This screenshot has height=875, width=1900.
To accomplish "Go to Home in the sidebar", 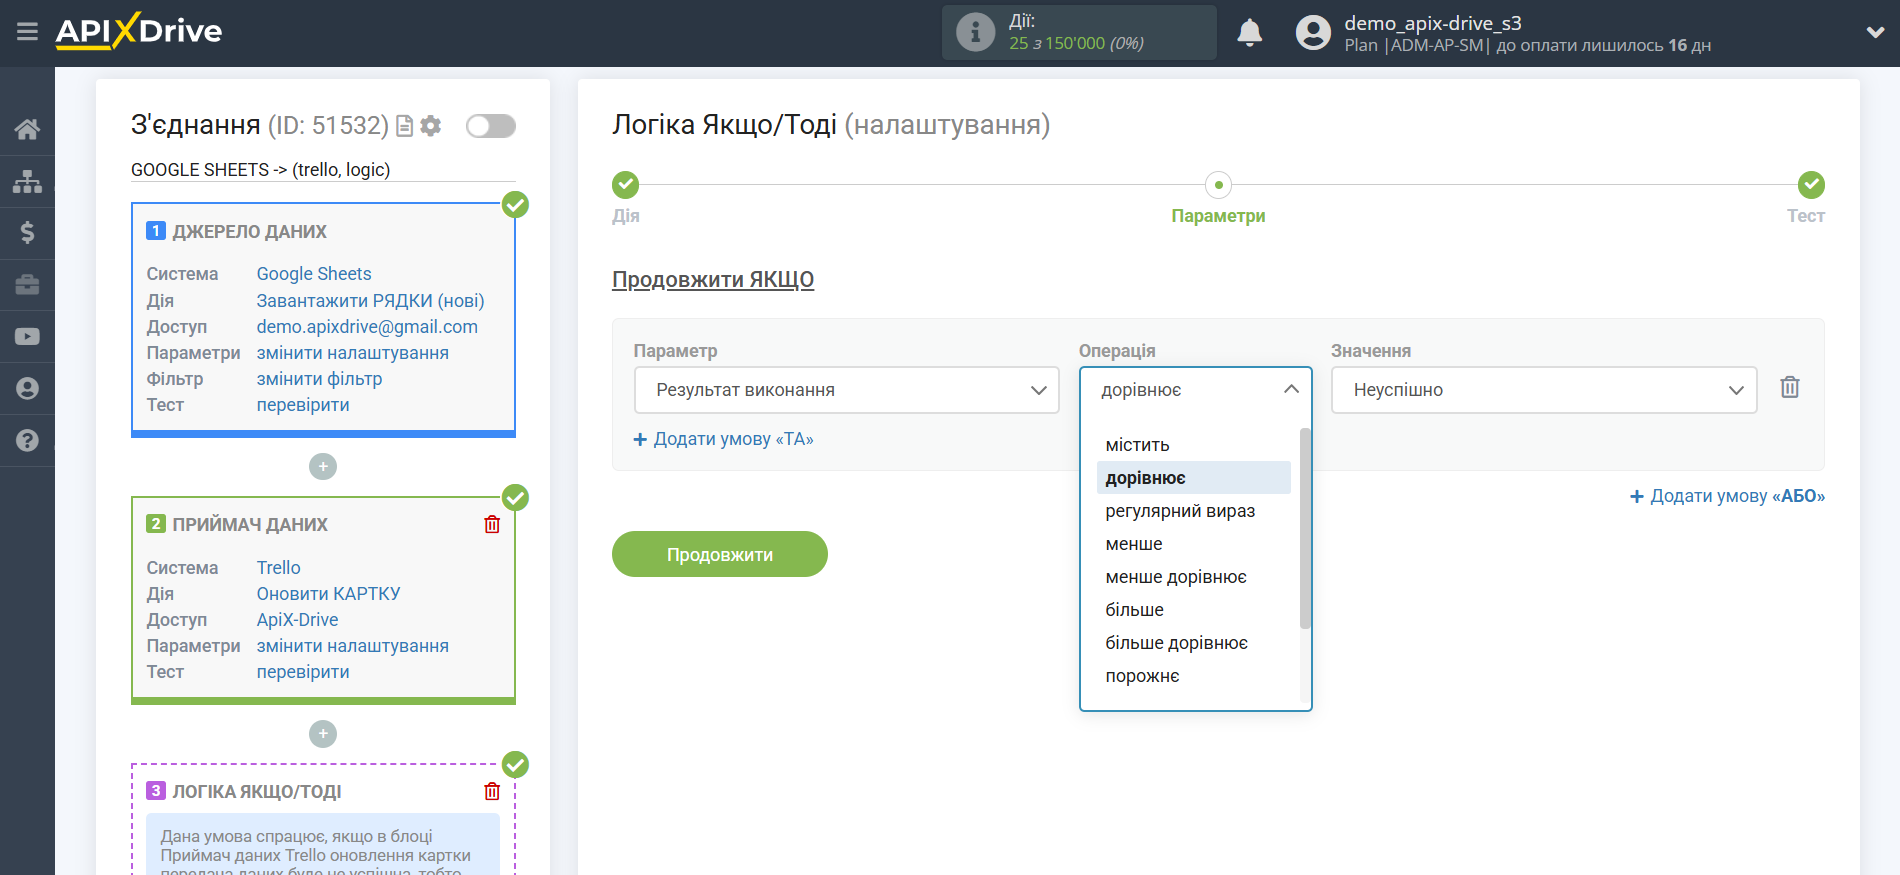I will tap(27, 129).
